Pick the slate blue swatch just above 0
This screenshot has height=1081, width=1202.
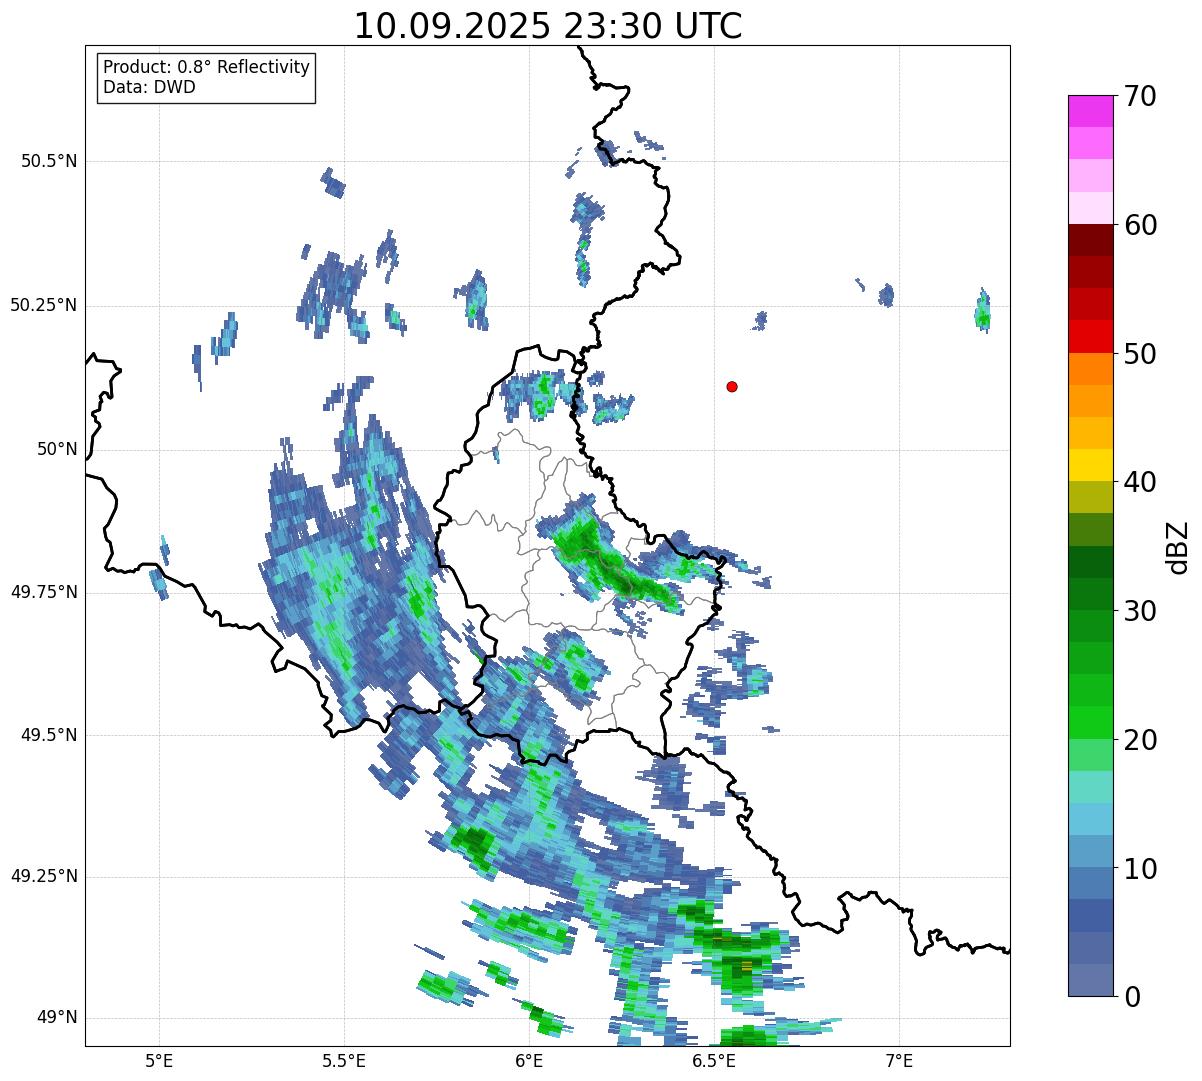1090,980
